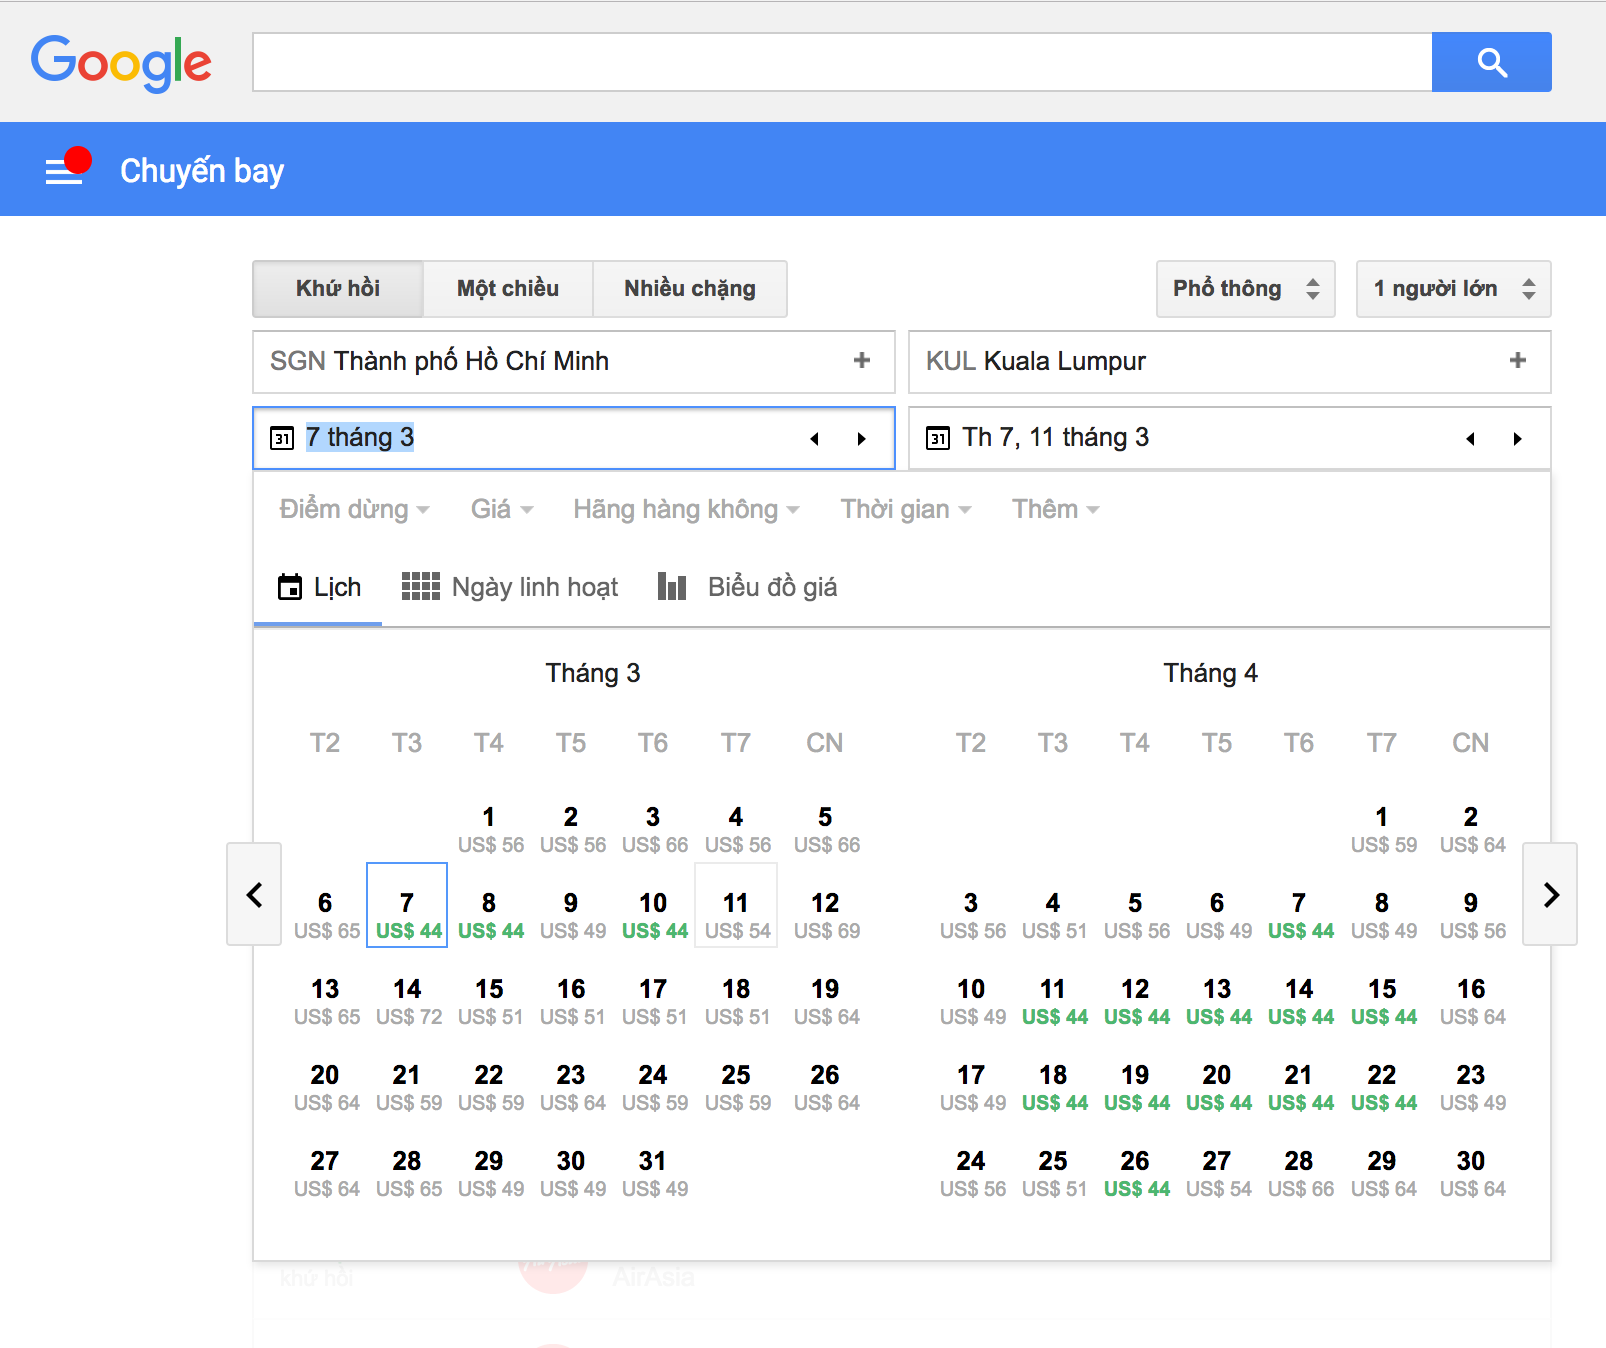The image size is (1606, 1348).
Task: Select March 19 at US$ 64
Action: pos(825,1002)
